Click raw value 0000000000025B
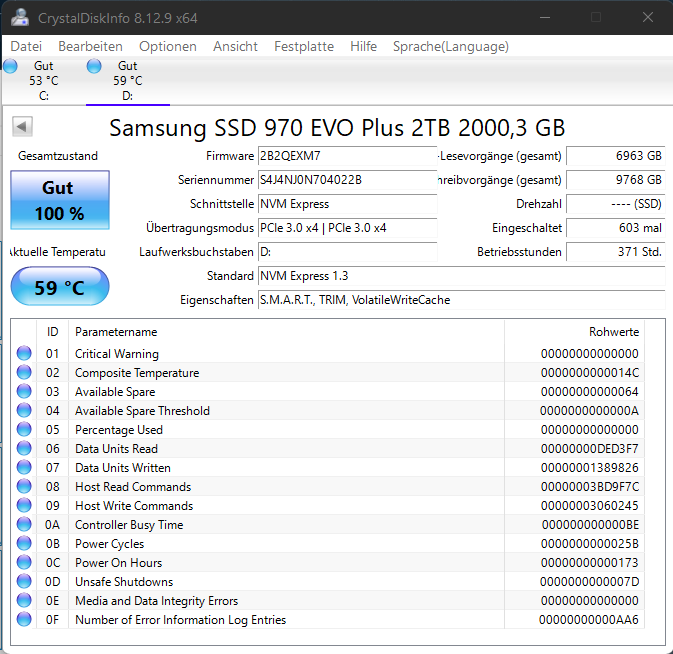 [589, 544]
